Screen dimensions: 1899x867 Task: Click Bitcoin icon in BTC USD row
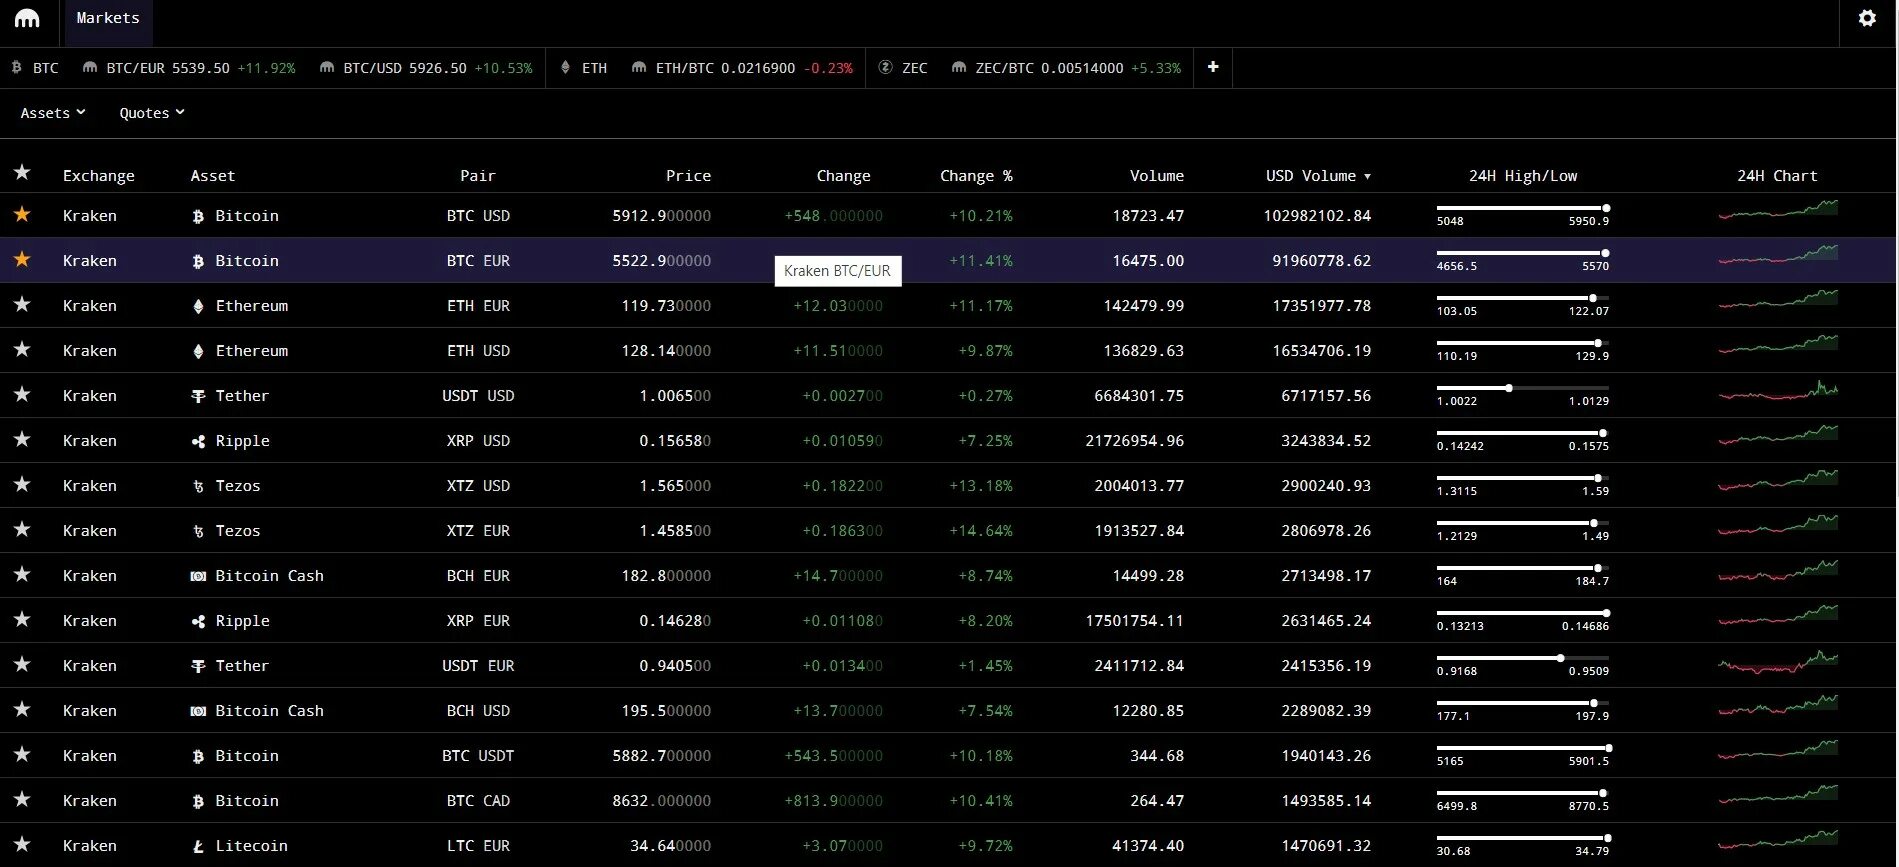click(198, 216)
